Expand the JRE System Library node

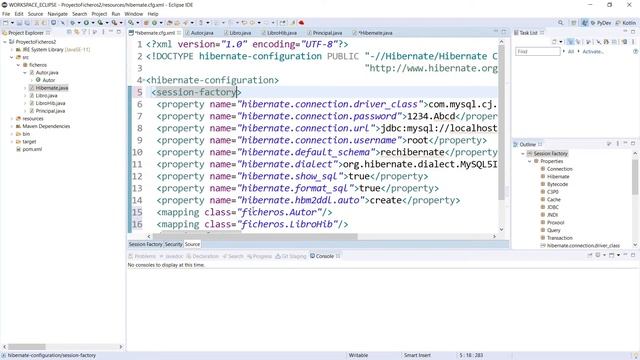[12, 49]
